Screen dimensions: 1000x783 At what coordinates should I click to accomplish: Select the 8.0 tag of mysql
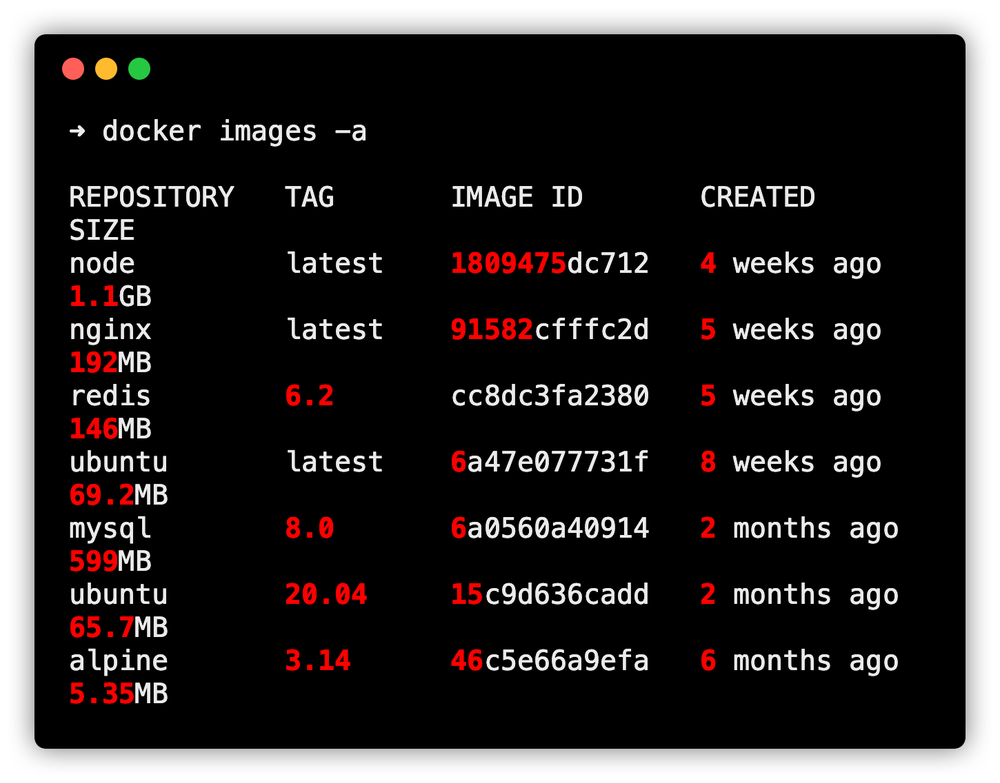tap(310, 528)
